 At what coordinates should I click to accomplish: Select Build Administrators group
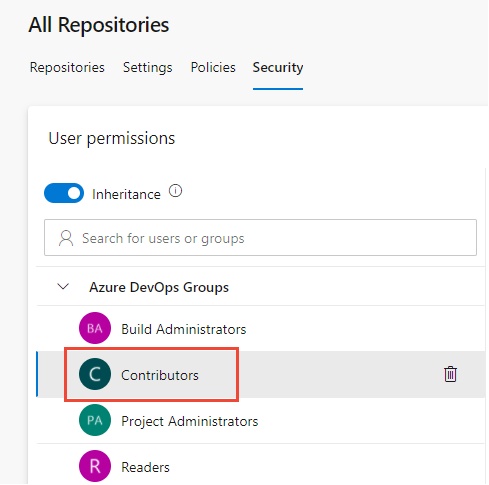[260, 329]
